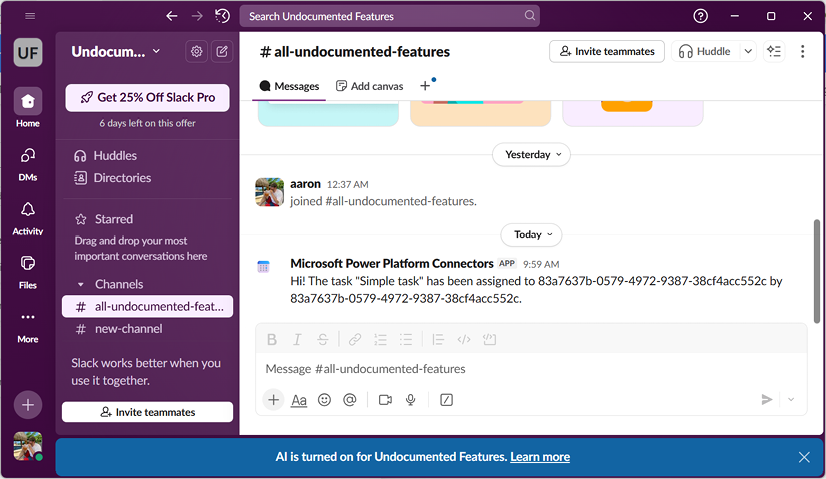Image resolution: width=826 pixels, height=479 pixels.
Task: Open Microsoft Power Platform Connectors app name
Action: [392, 263]
